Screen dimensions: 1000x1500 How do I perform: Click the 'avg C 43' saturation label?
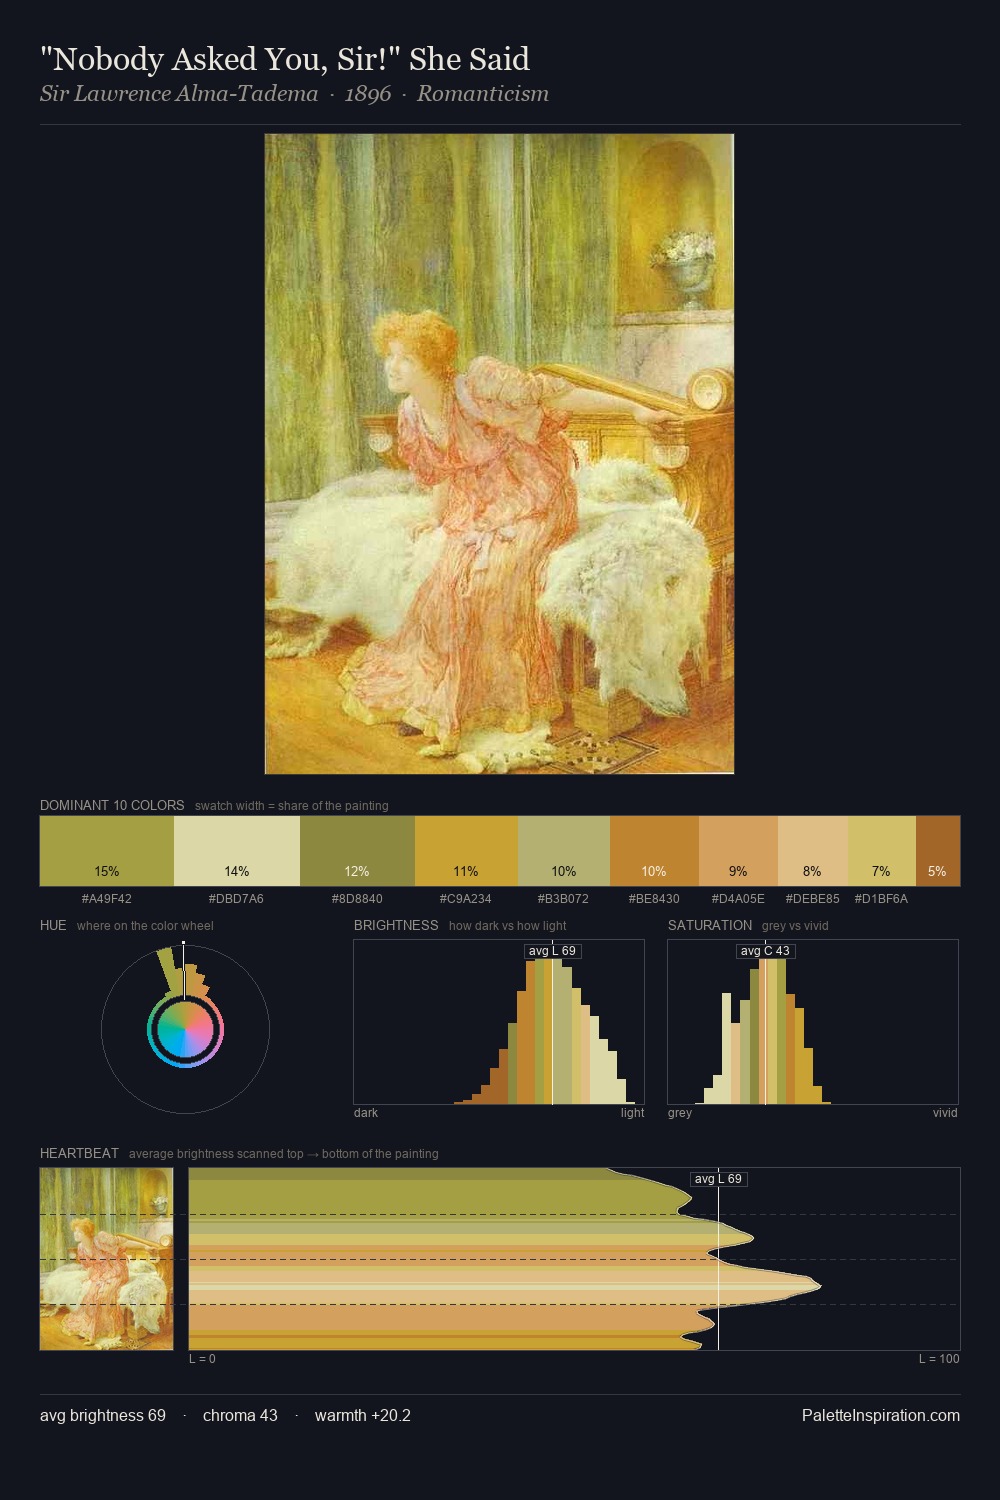[x=765, y=951]
